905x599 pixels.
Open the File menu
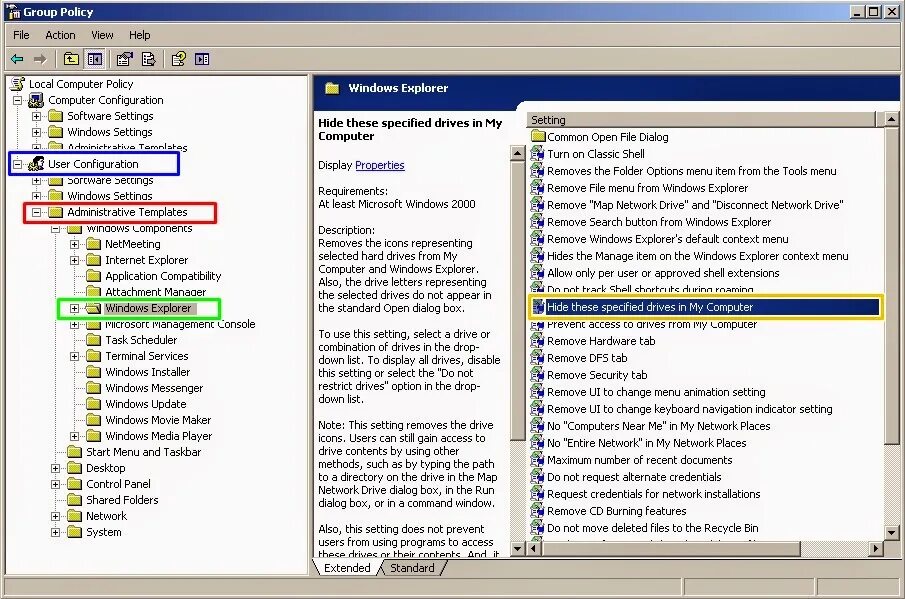pos(21,35)
